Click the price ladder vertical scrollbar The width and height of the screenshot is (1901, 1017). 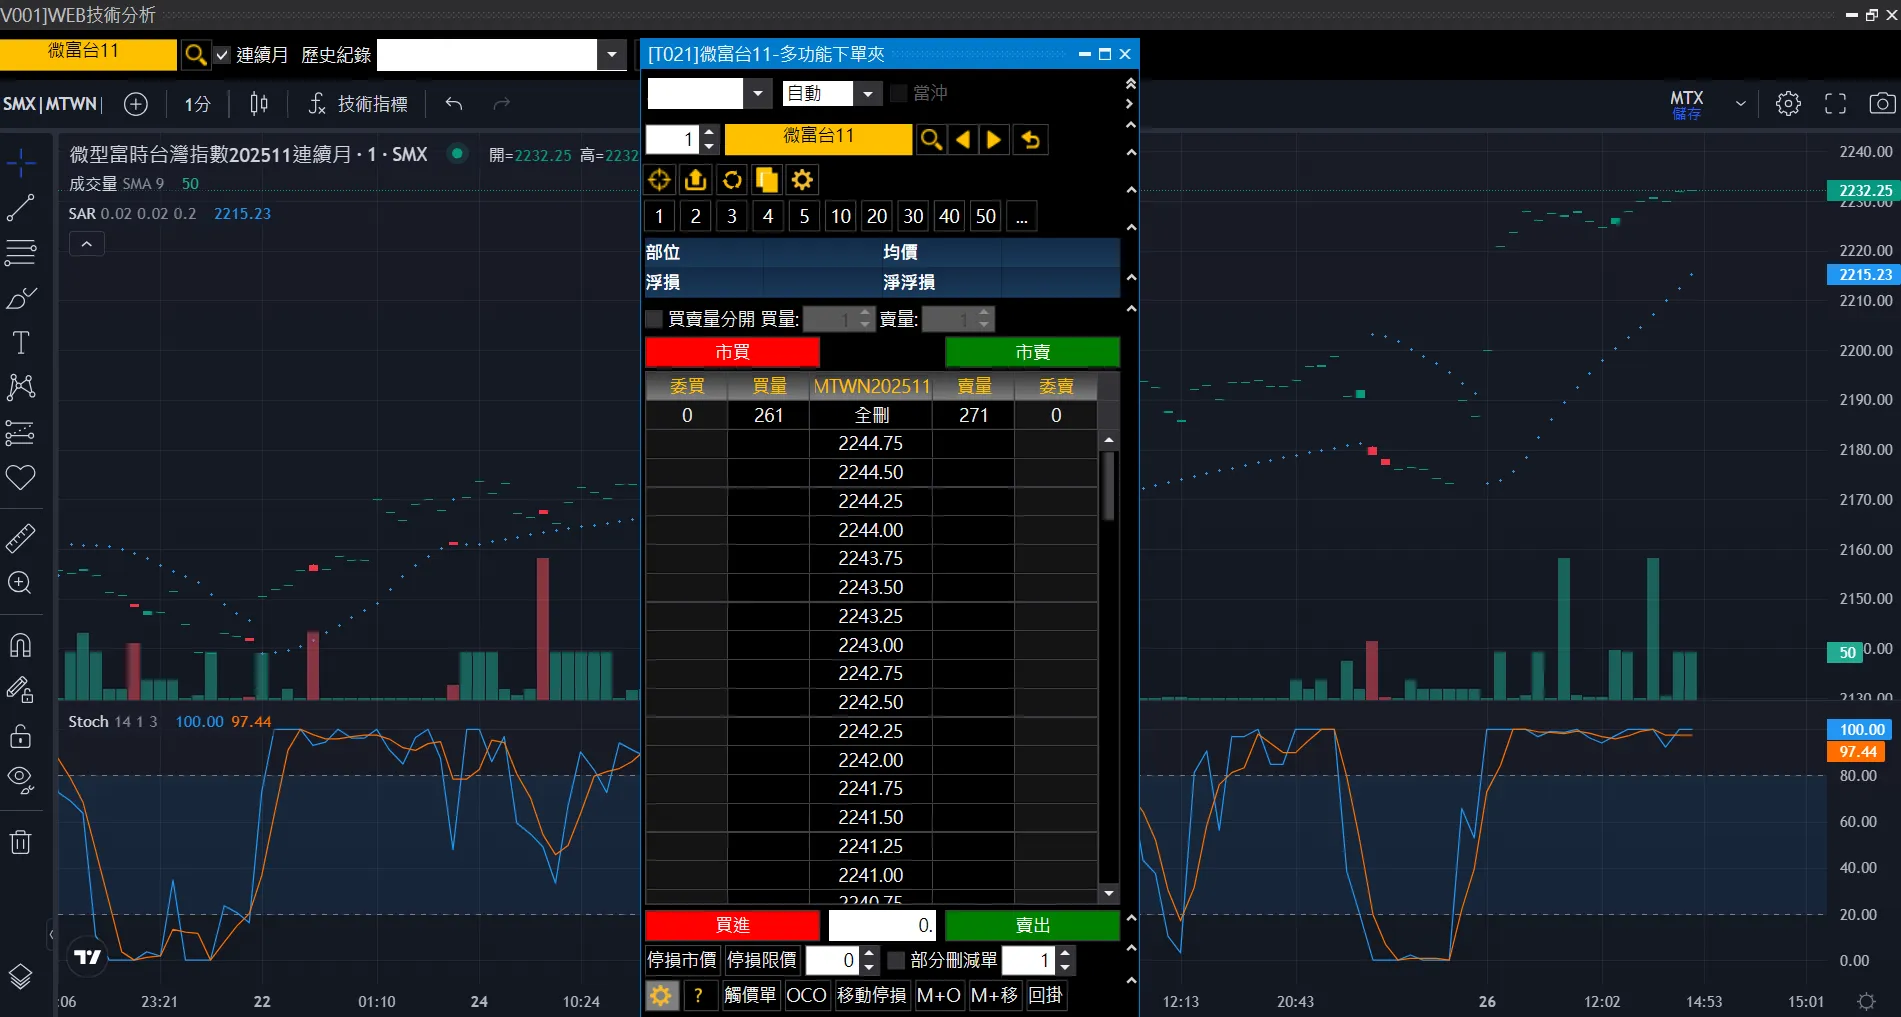point(1108,486)
